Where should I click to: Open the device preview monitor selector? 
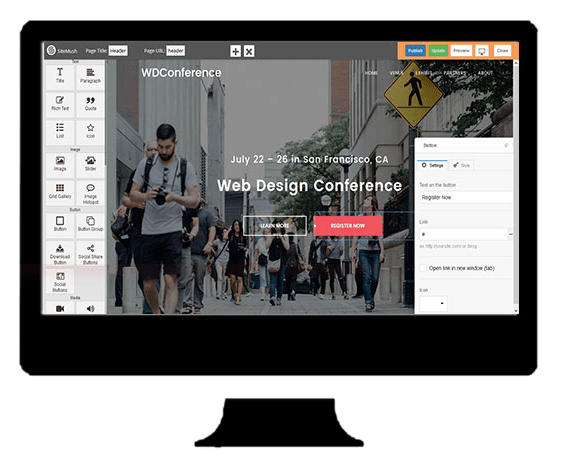[482, 51]
